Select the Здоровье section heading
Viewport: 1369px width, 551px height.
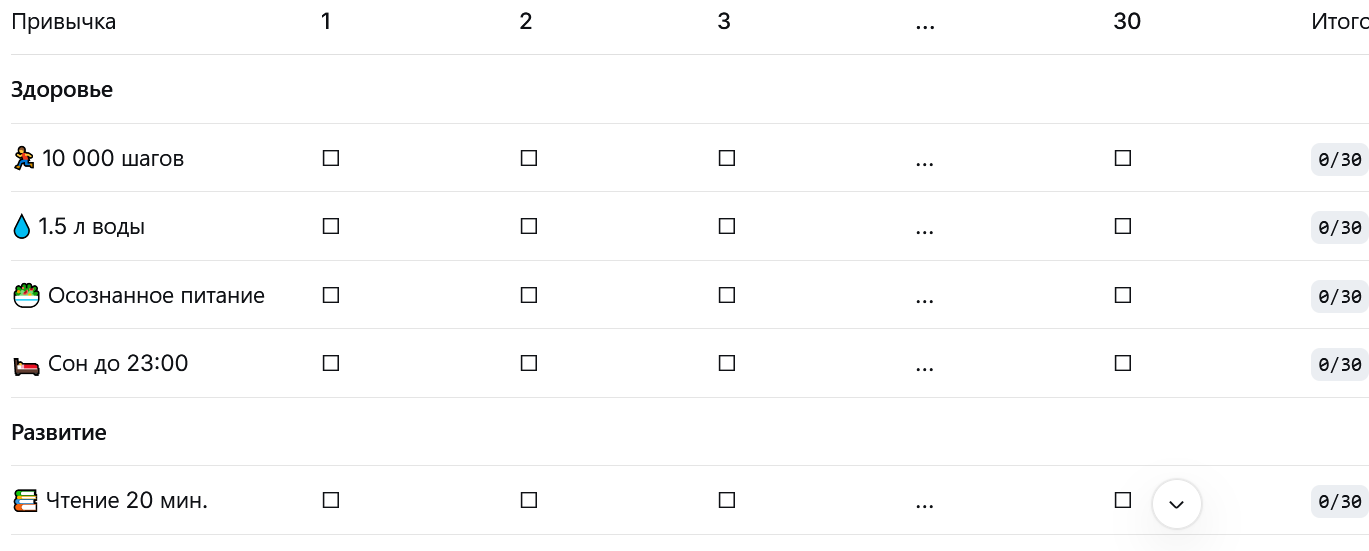(x=62, y=90)
